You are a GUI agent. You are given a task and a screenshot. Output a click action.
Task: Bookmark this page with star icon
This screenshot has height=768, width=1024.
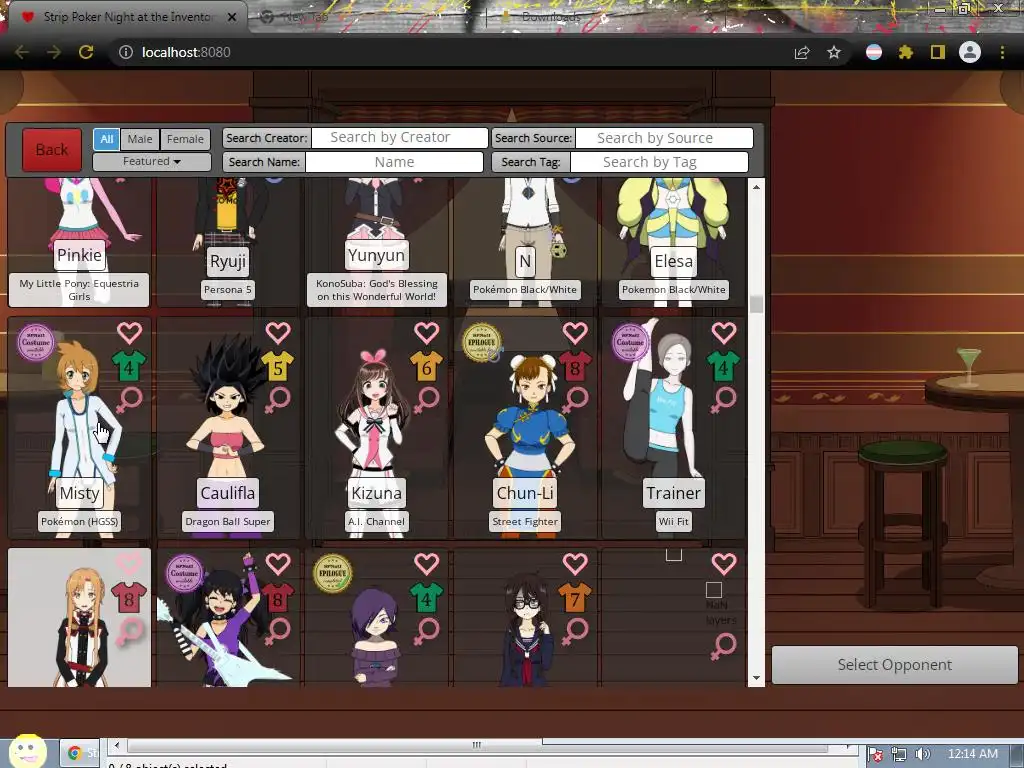pyautogui.click(x=834, y=52)
